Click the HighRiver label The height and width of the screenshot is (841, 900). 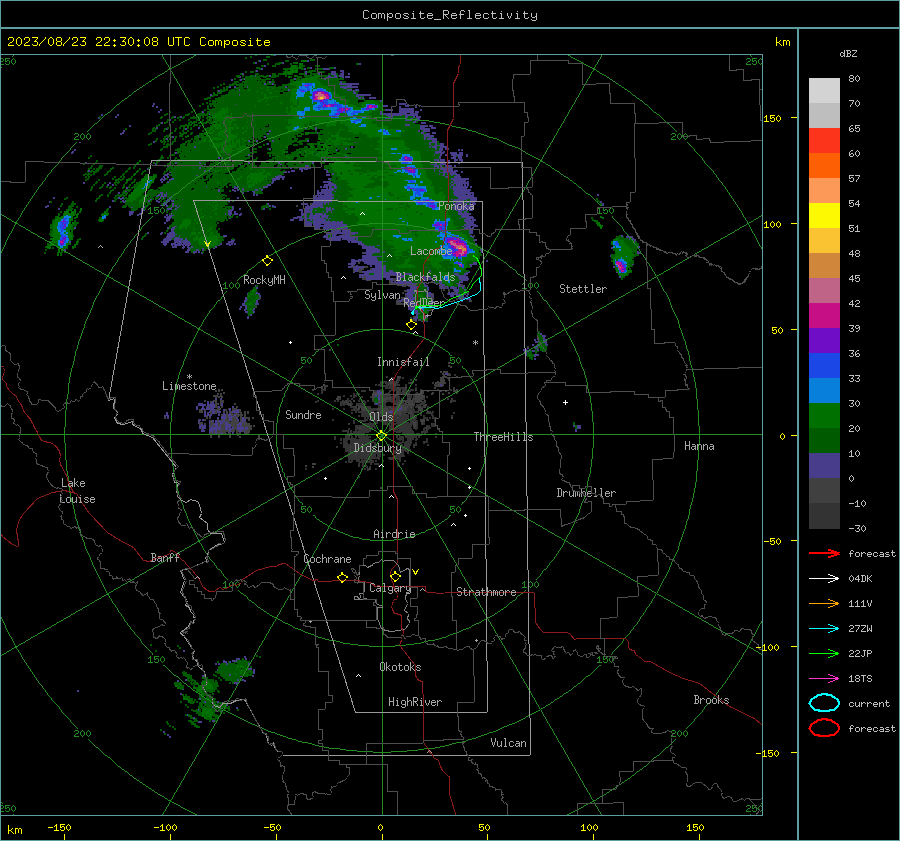point(415,702)
